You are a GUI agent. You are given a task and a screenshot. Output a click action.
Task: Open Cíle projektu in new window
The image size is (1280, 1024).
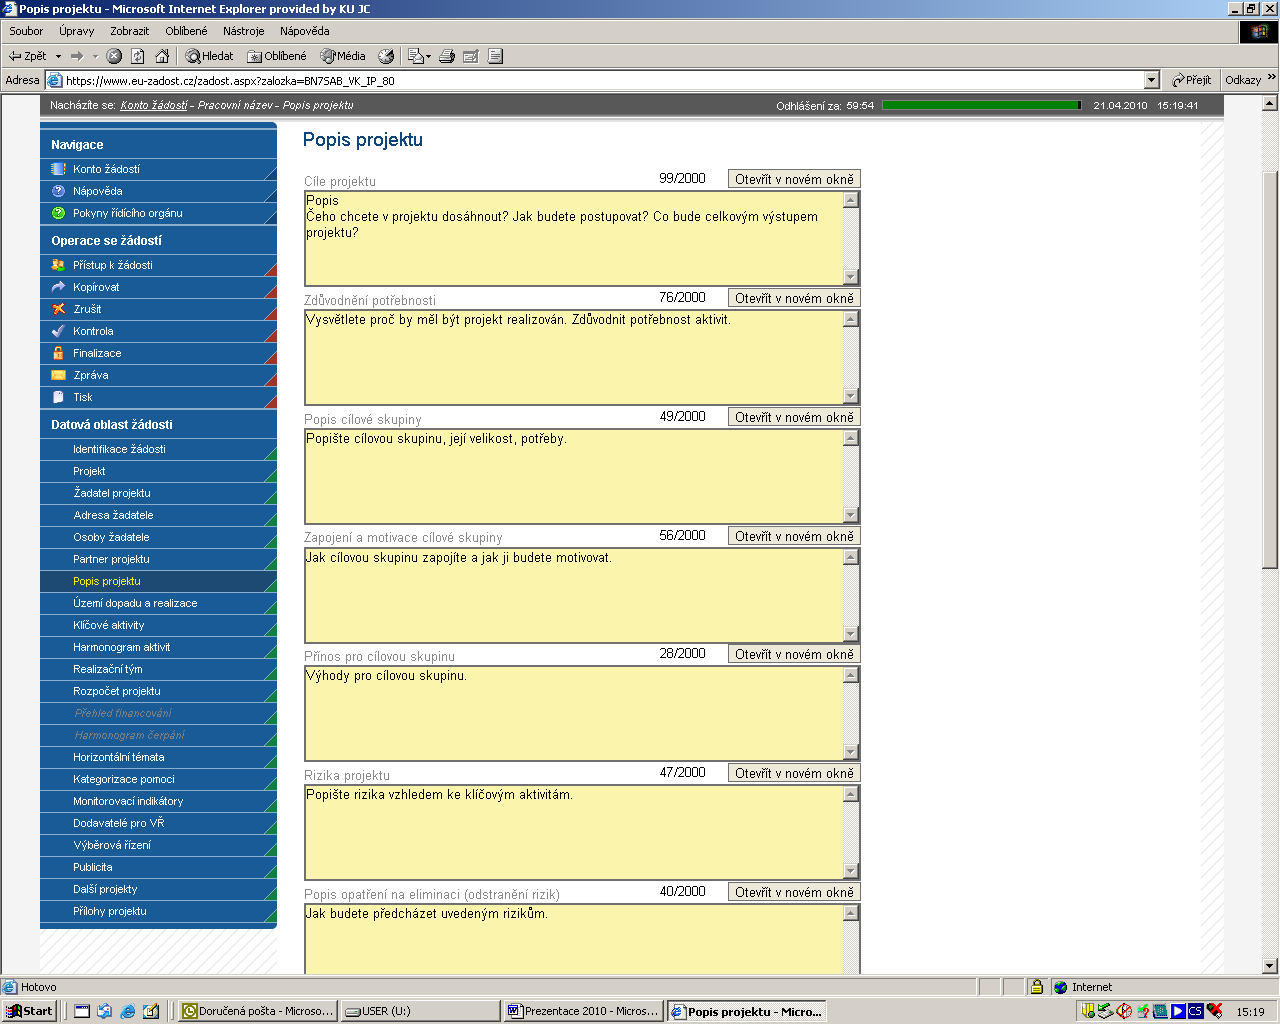794,179
